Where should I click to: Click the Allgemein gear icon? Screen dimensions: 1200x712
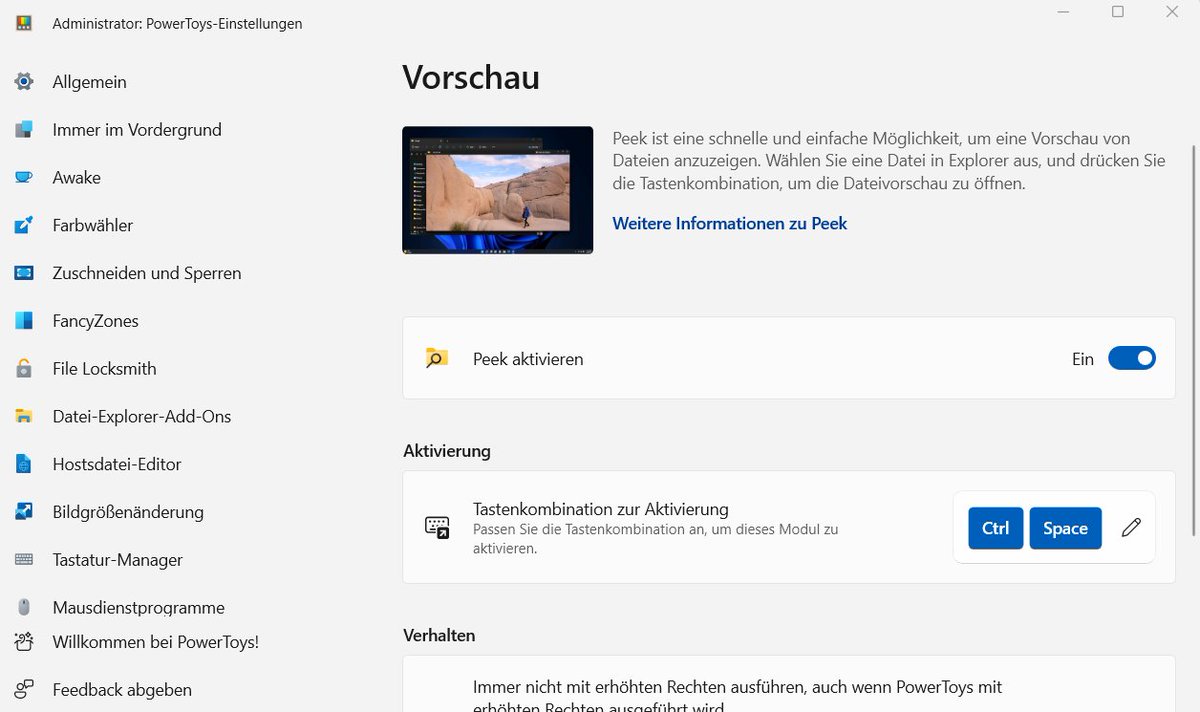(24, 82)
